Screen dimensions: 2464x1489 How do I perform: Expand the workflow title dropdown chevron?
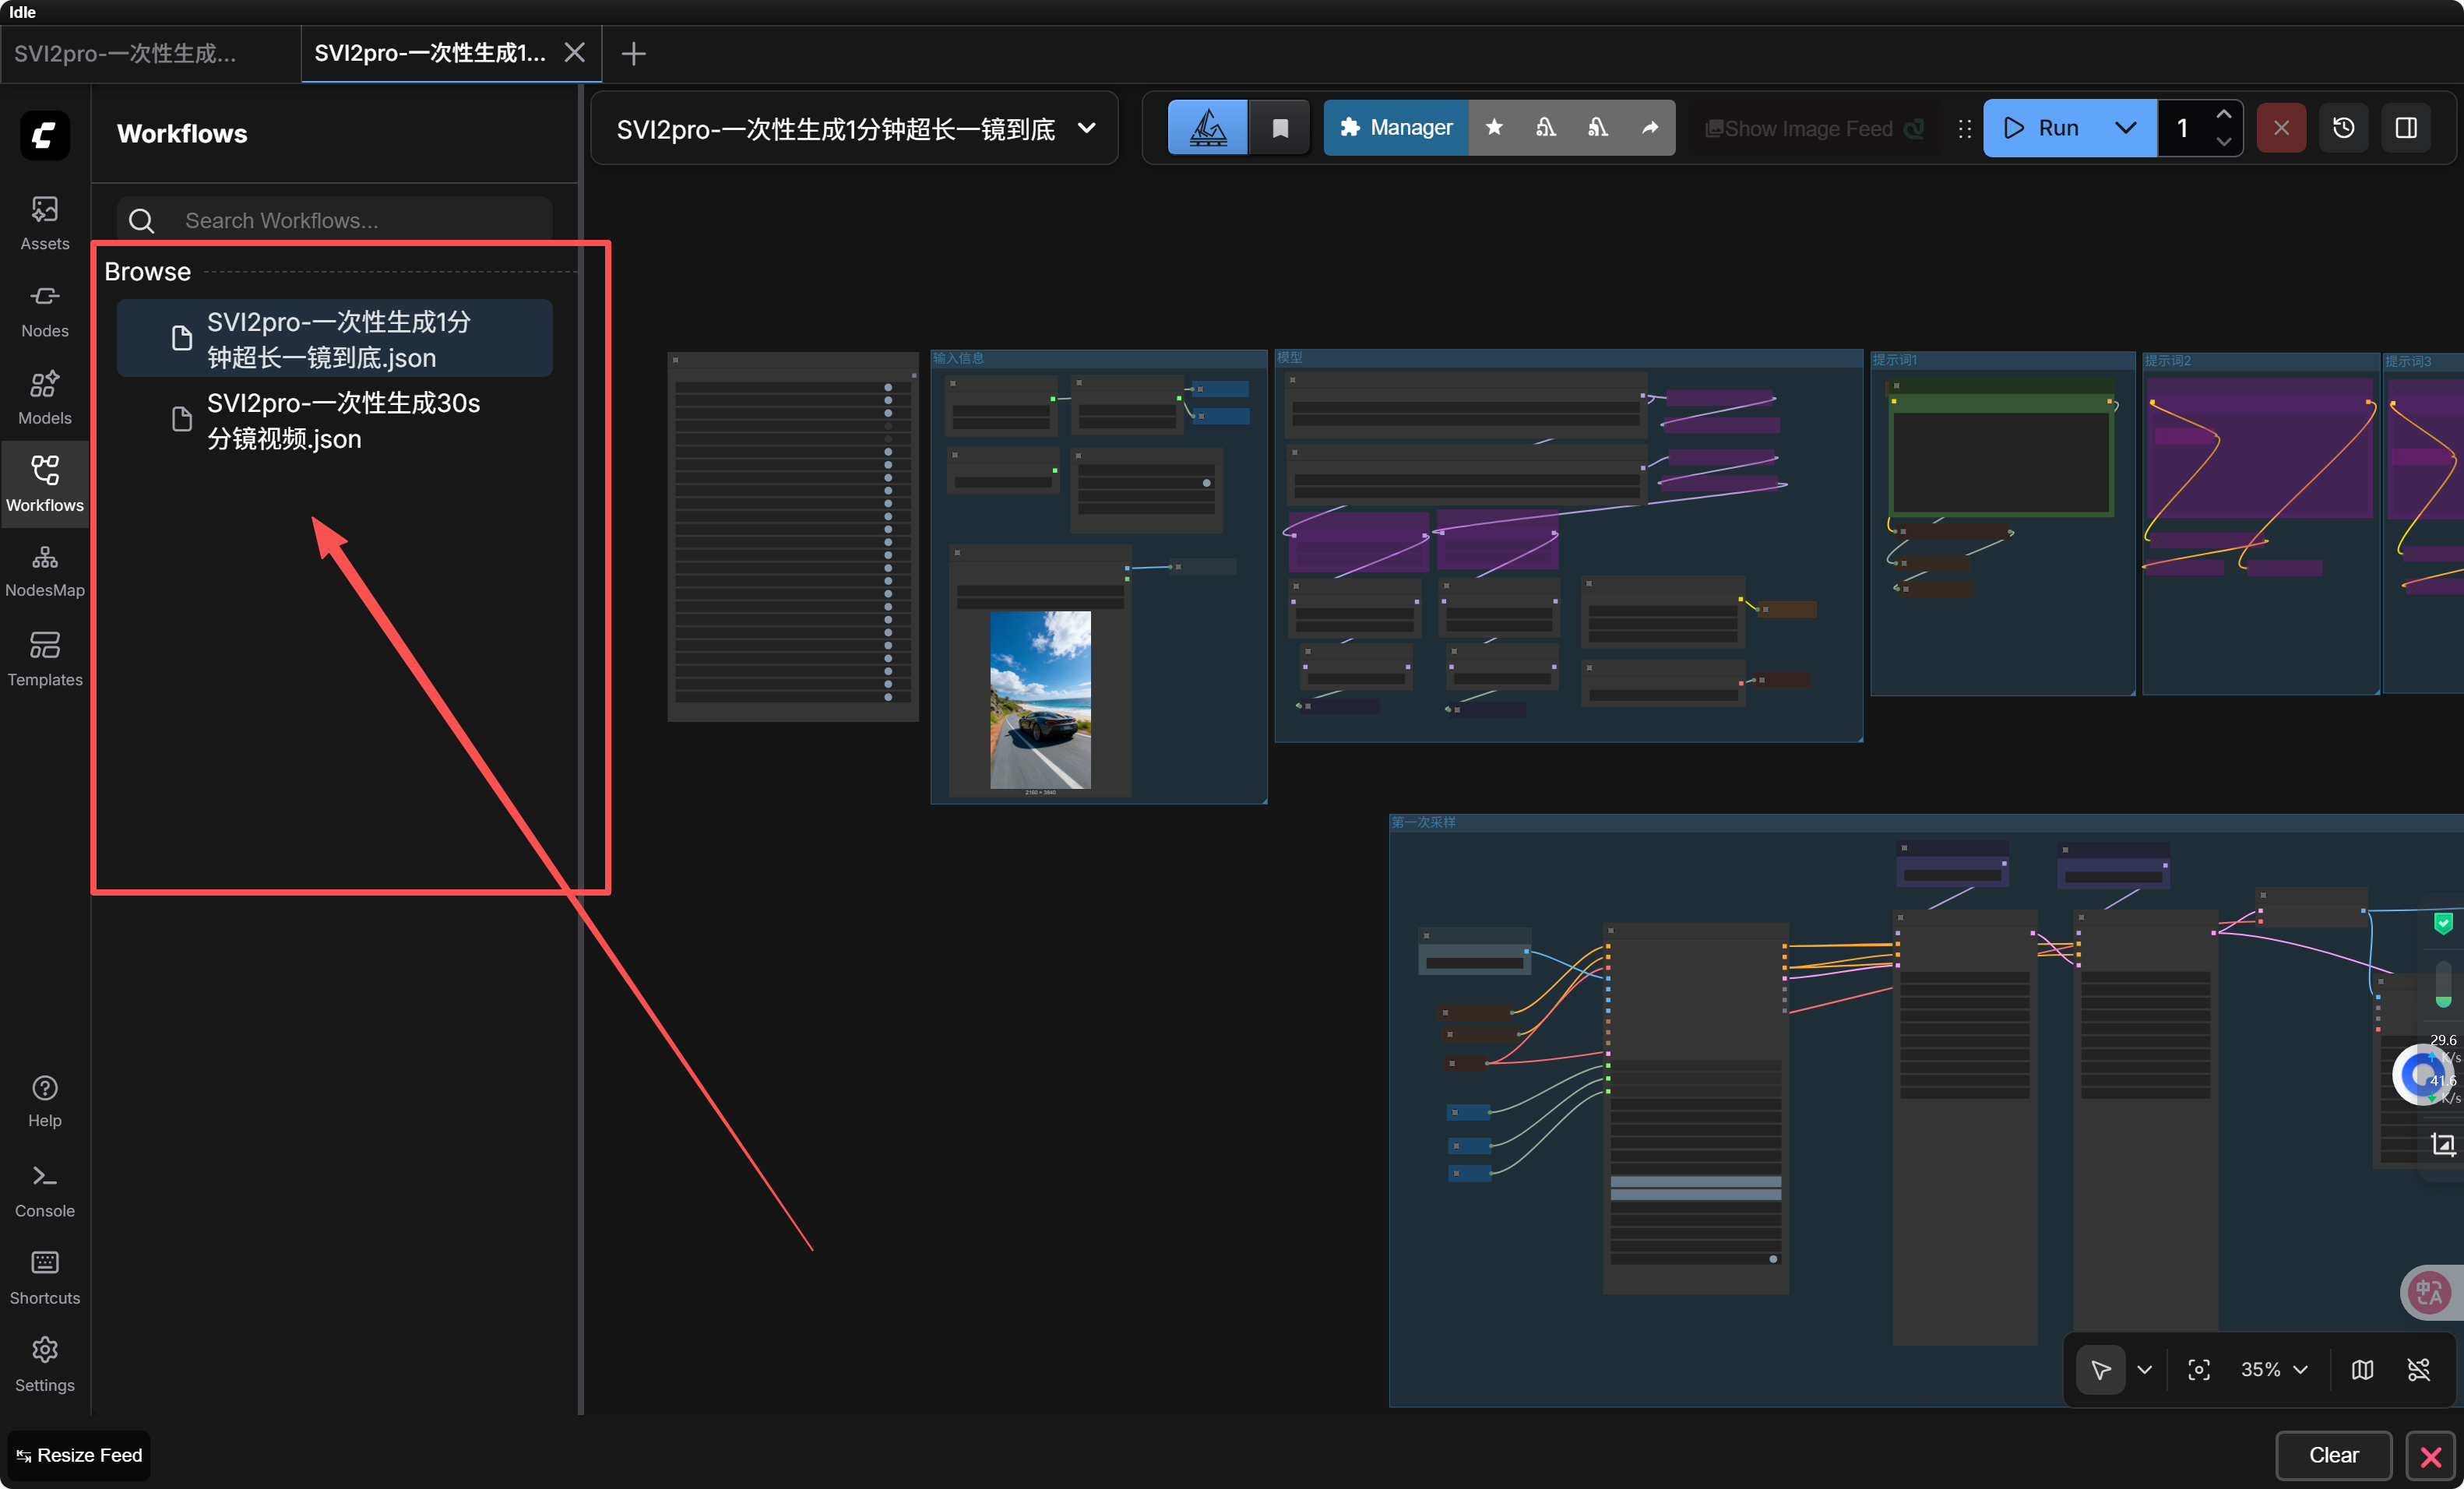coord(1087,128)
